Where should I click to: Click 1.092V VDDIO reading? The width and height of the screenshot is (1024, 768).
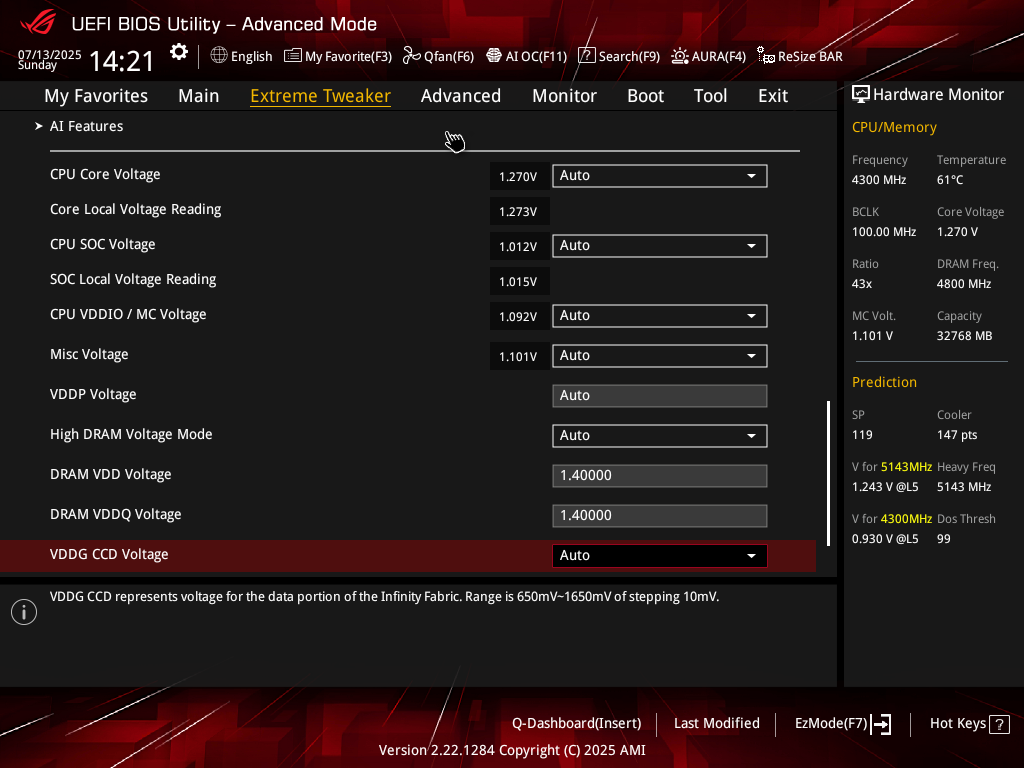(x=519, y=316)
